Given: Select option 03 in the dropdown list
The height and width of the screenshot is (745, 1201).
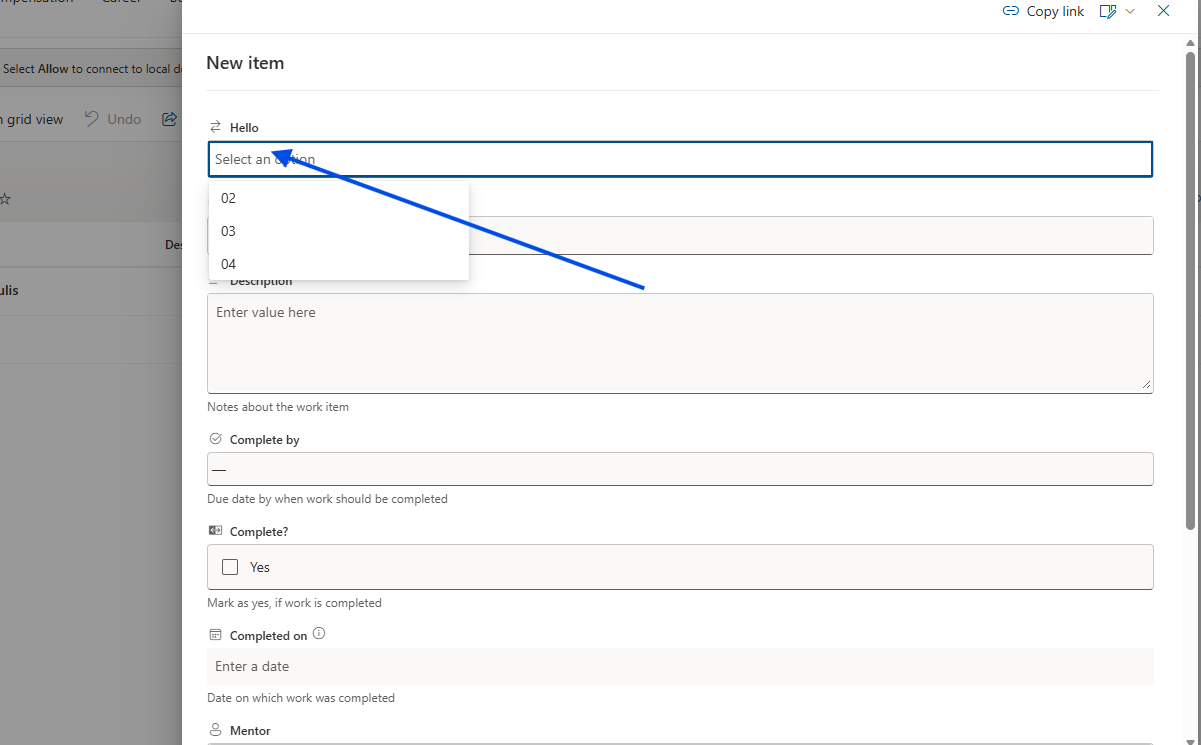Looking at the screenshot, I should pos(229,231).
